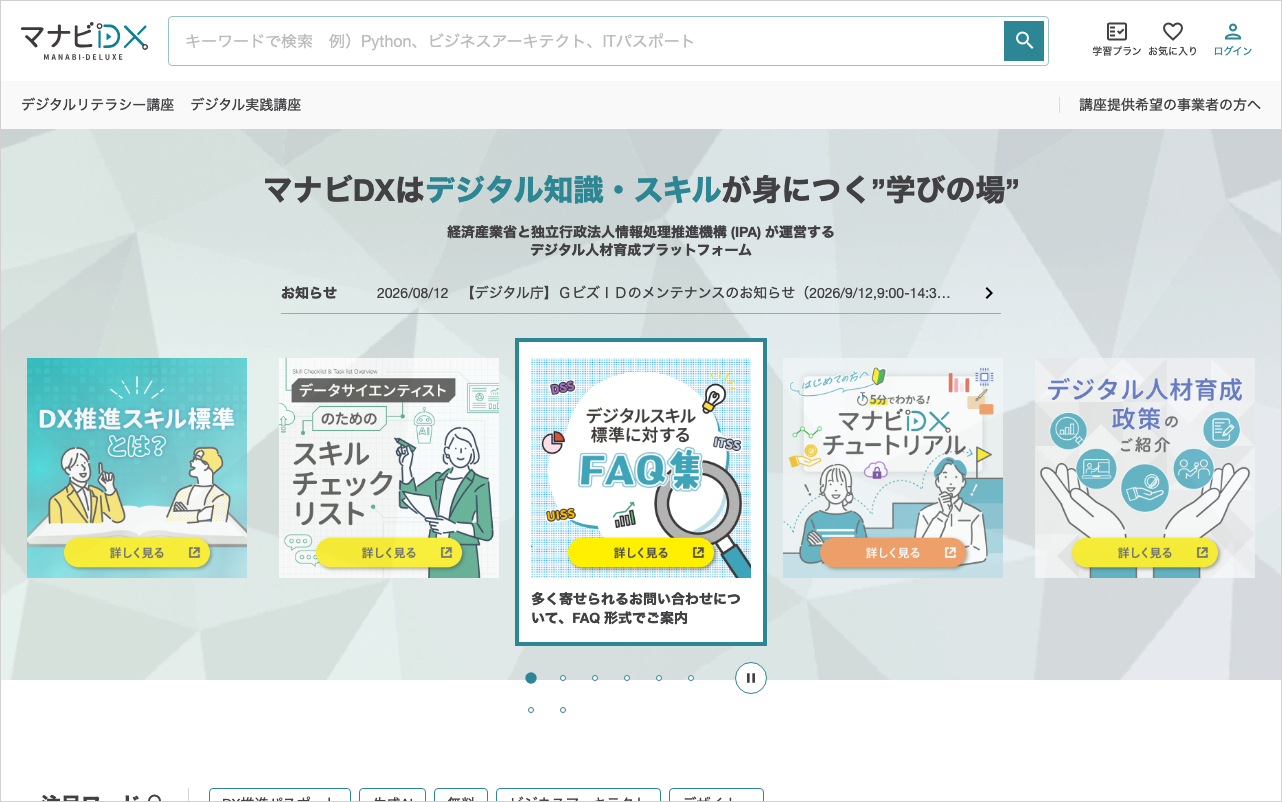
Task: Open データサイエンティスト スキルチェックリスト banner
Action: tap(389, 468)
